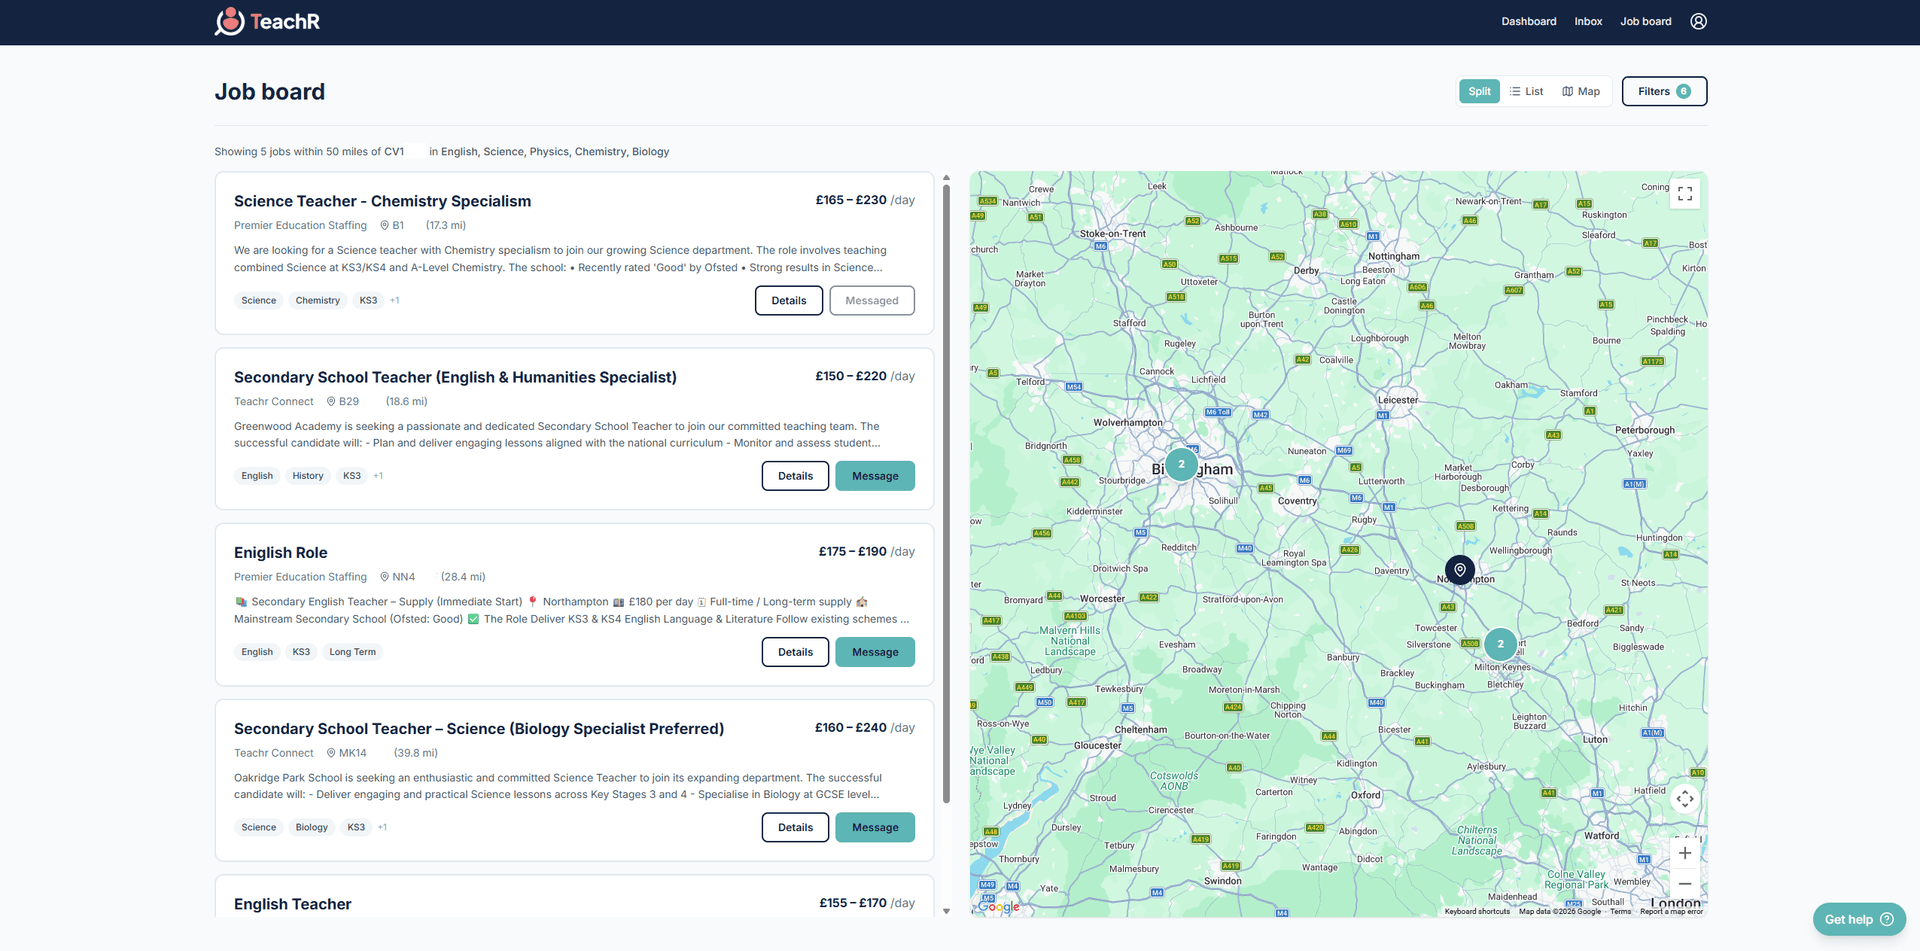View Details for the Enigllish Role listing
Image resolution: width=1920 pixels, height=951 pixels.
[795, 652]
